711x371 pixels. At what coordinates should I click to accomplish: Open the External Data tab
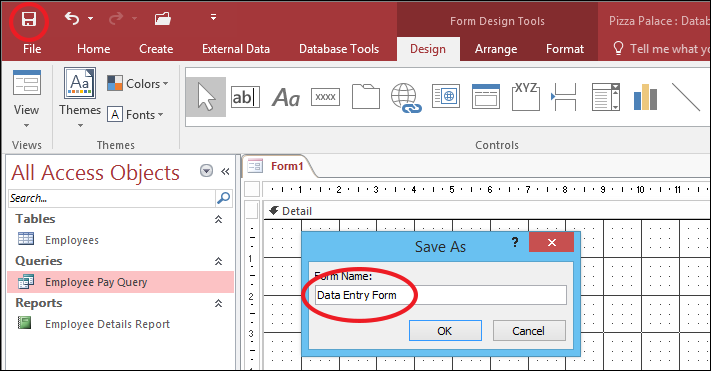click(236, 49)
